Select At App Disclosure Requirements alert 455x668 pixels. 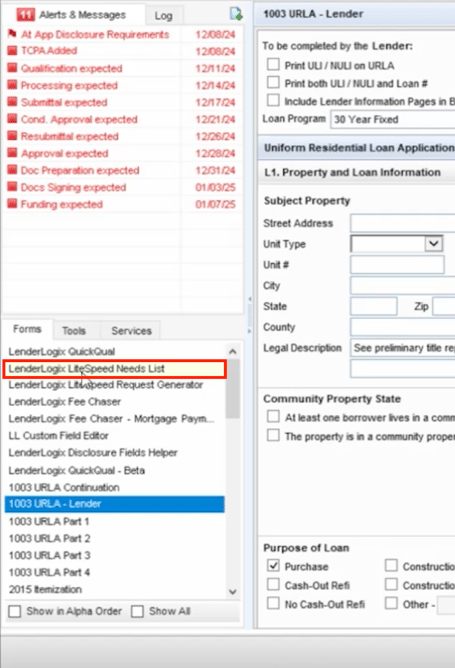coord(122,34)
